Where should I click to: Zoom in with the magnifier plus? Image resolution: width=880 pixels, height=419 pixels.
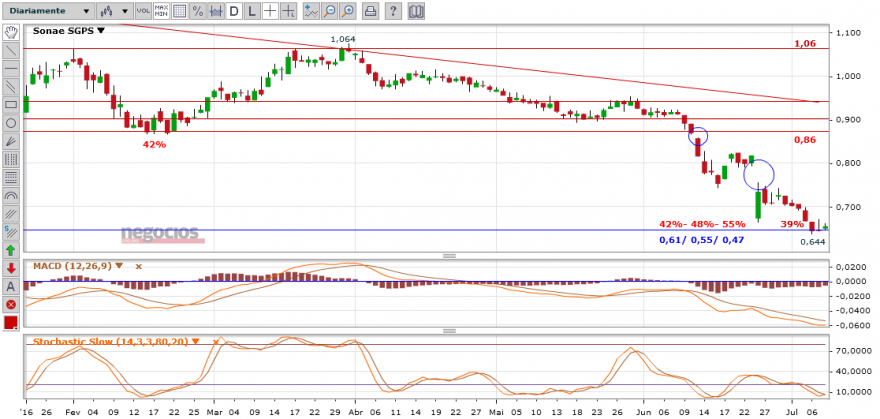[349, 10]
